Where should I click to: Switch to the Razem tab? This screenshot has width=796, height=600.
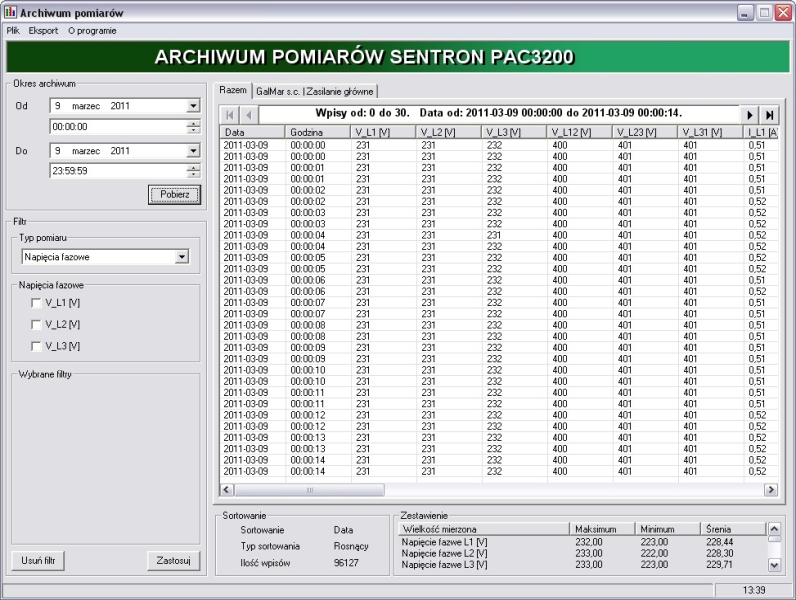(233, 90)
